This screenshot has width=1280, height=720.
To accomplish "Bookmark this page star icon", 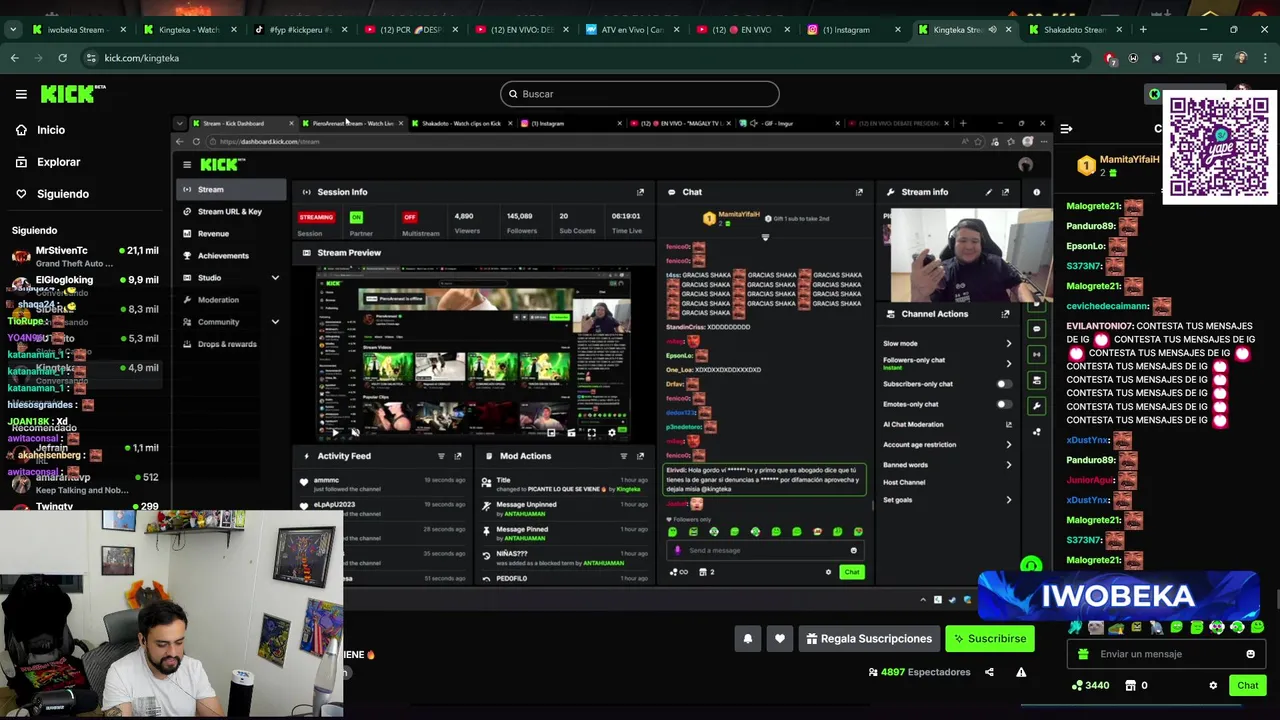I will point(1076,58).
